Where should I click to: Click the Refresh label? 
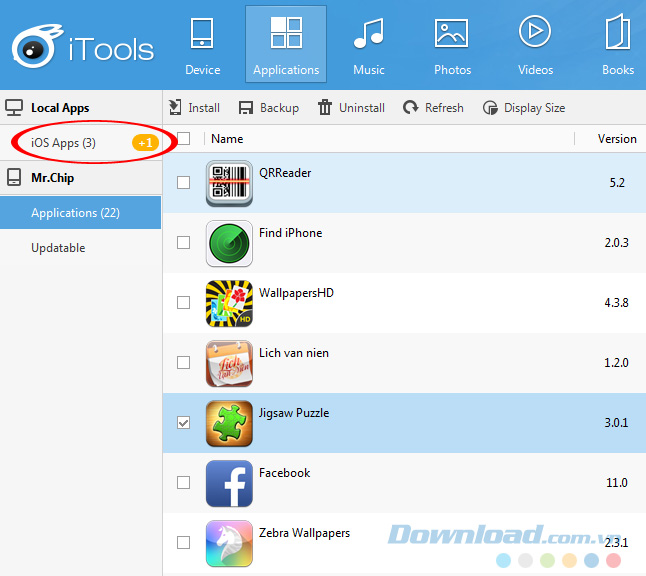444,108
